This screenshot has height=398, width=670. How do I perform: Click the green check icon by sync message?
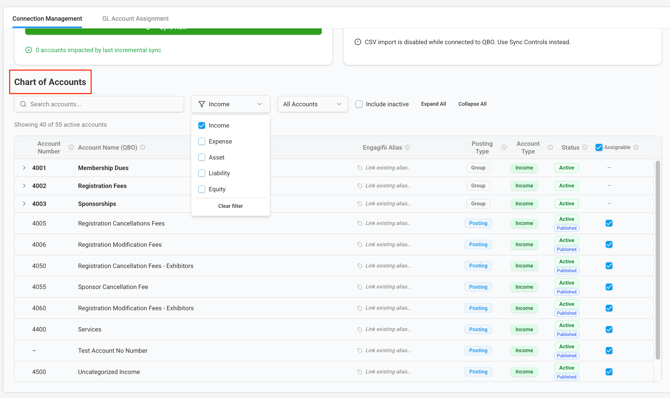coord(28,50)
